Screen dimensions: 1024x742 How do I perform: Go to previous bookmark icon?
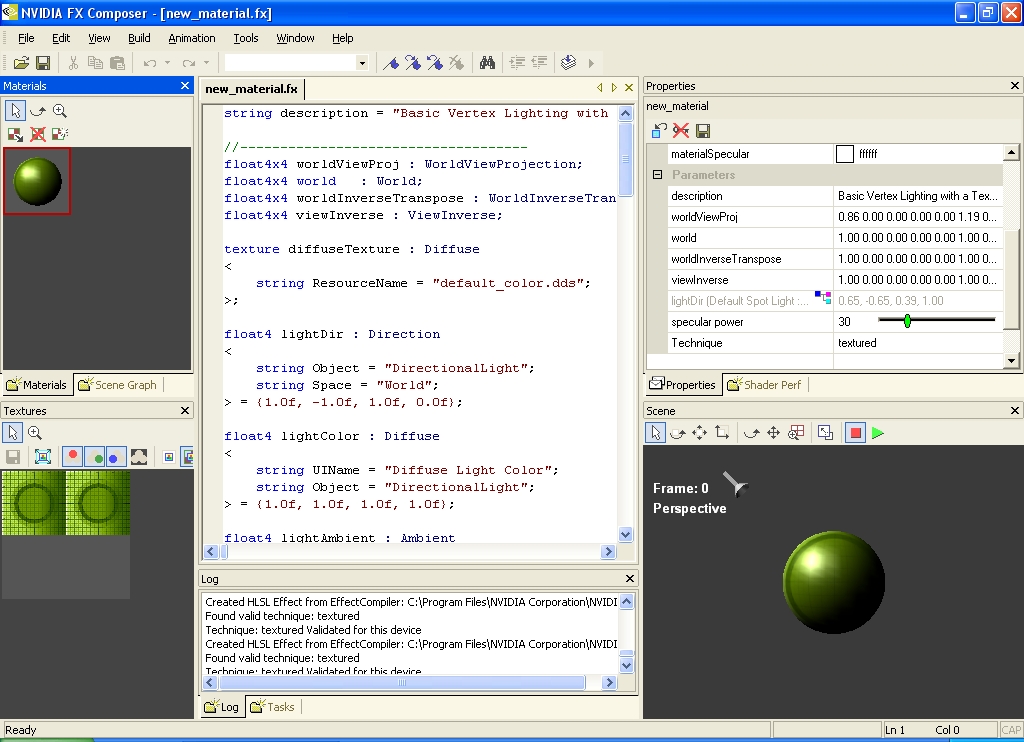pos(435,63)
